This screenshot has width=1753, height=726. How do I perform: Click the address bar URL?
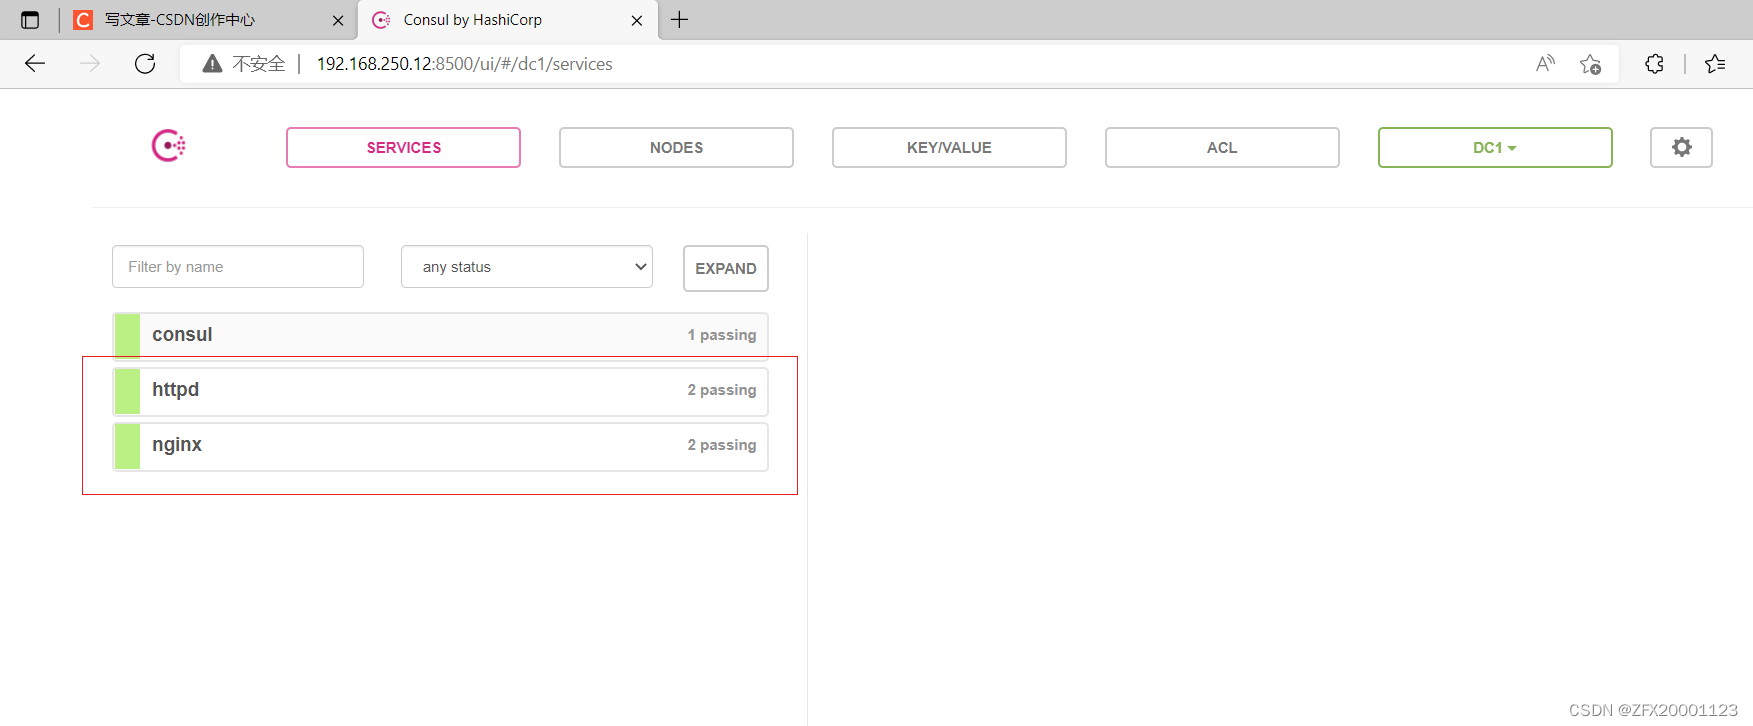(x=465, y=64)
